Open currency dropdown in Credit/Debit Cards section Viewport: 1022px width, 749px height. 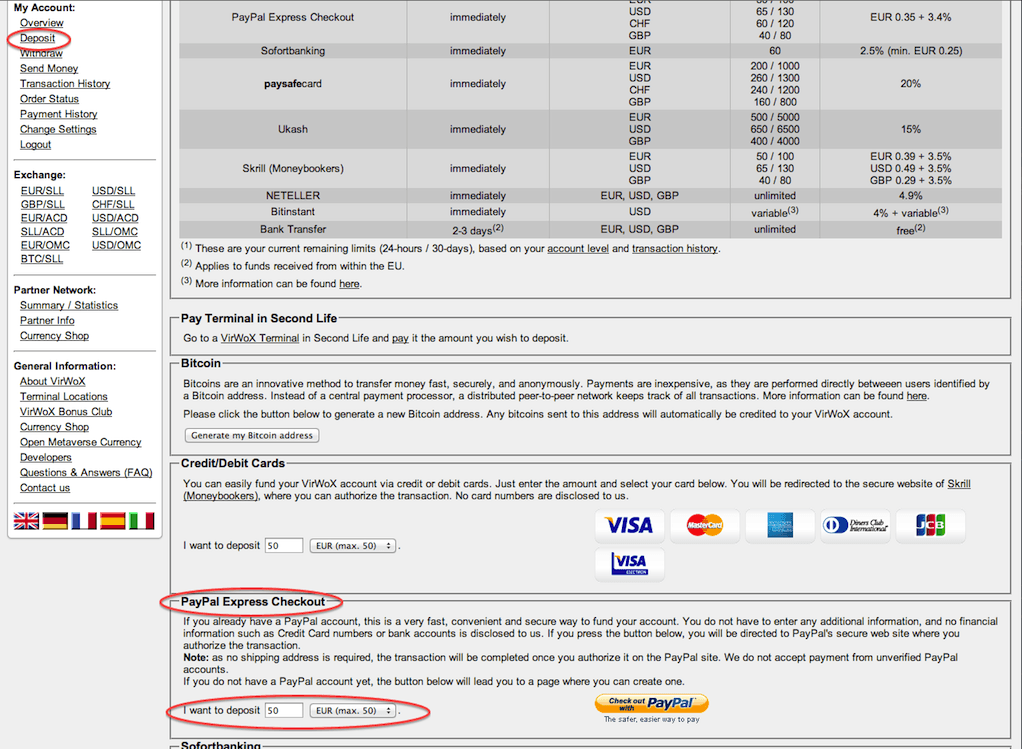click(353, 546)
